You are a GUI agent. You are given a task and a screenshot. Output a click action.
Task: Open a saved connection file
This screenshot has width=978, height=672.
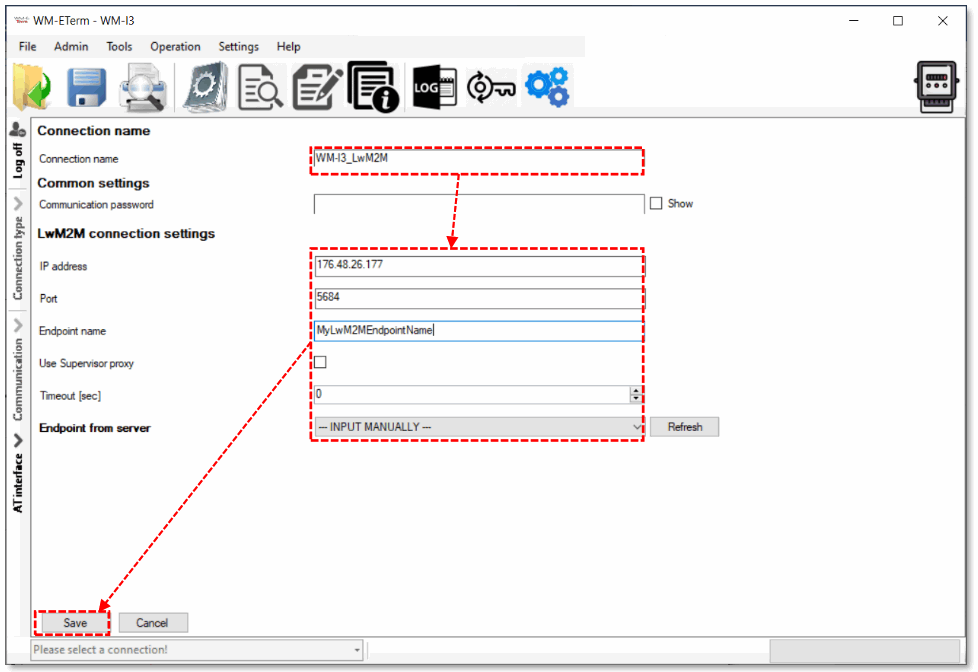tap(29, 86)
